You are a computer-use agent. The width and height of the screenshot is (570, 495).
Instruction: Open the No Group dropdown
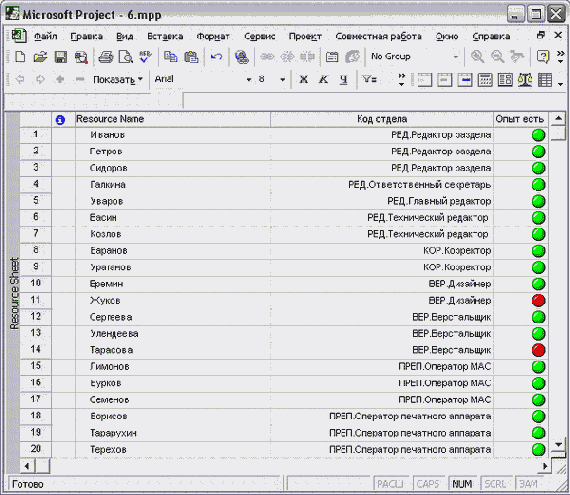click(x=414, y=57)
